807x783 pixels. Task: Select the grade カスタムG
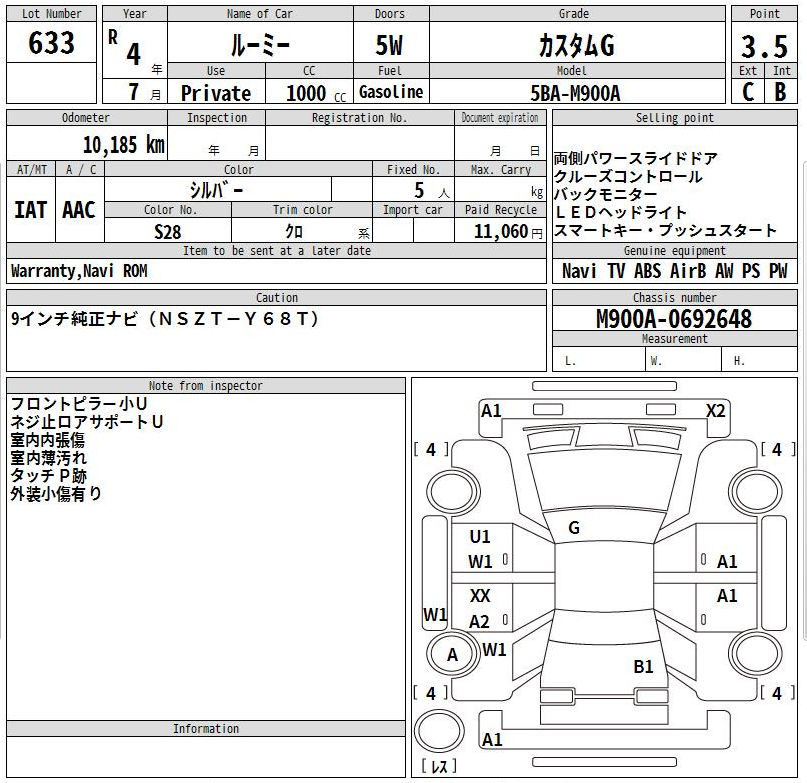(576, 45)
